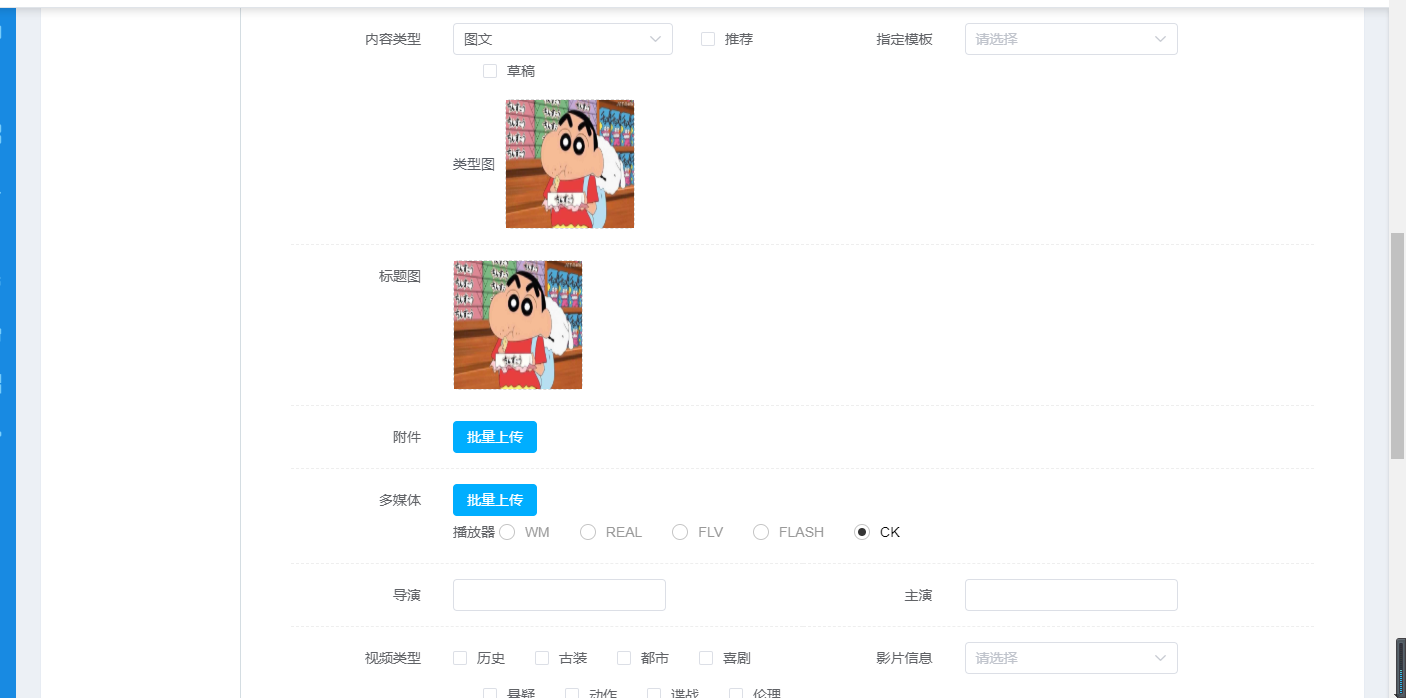Click the 标题图 cartoon thumbnail

click(518, 325)
